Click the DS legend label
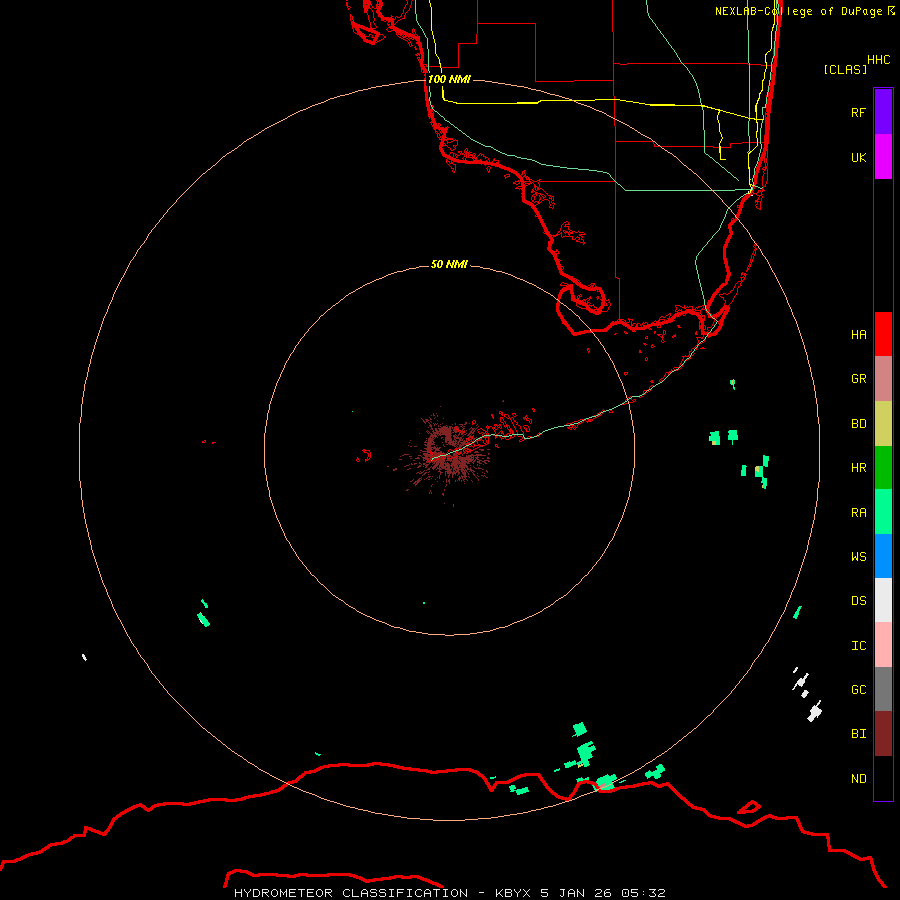The height and width of the screenshot is (900, 900). tap(858, 600)
